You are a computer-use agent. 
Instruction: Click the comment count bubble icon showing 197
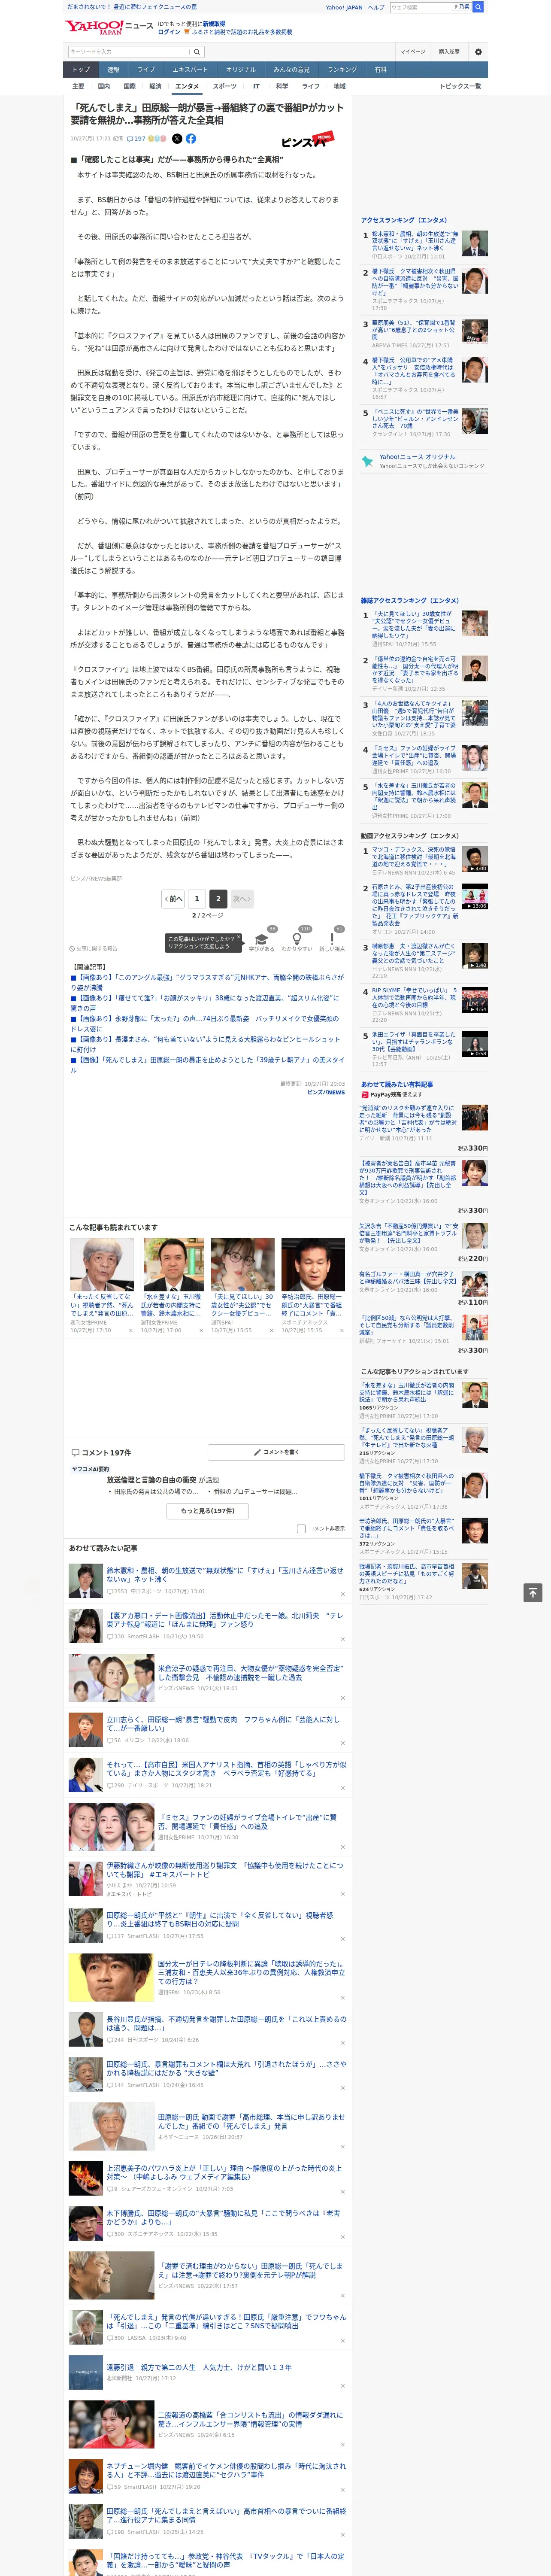point(136,139)
